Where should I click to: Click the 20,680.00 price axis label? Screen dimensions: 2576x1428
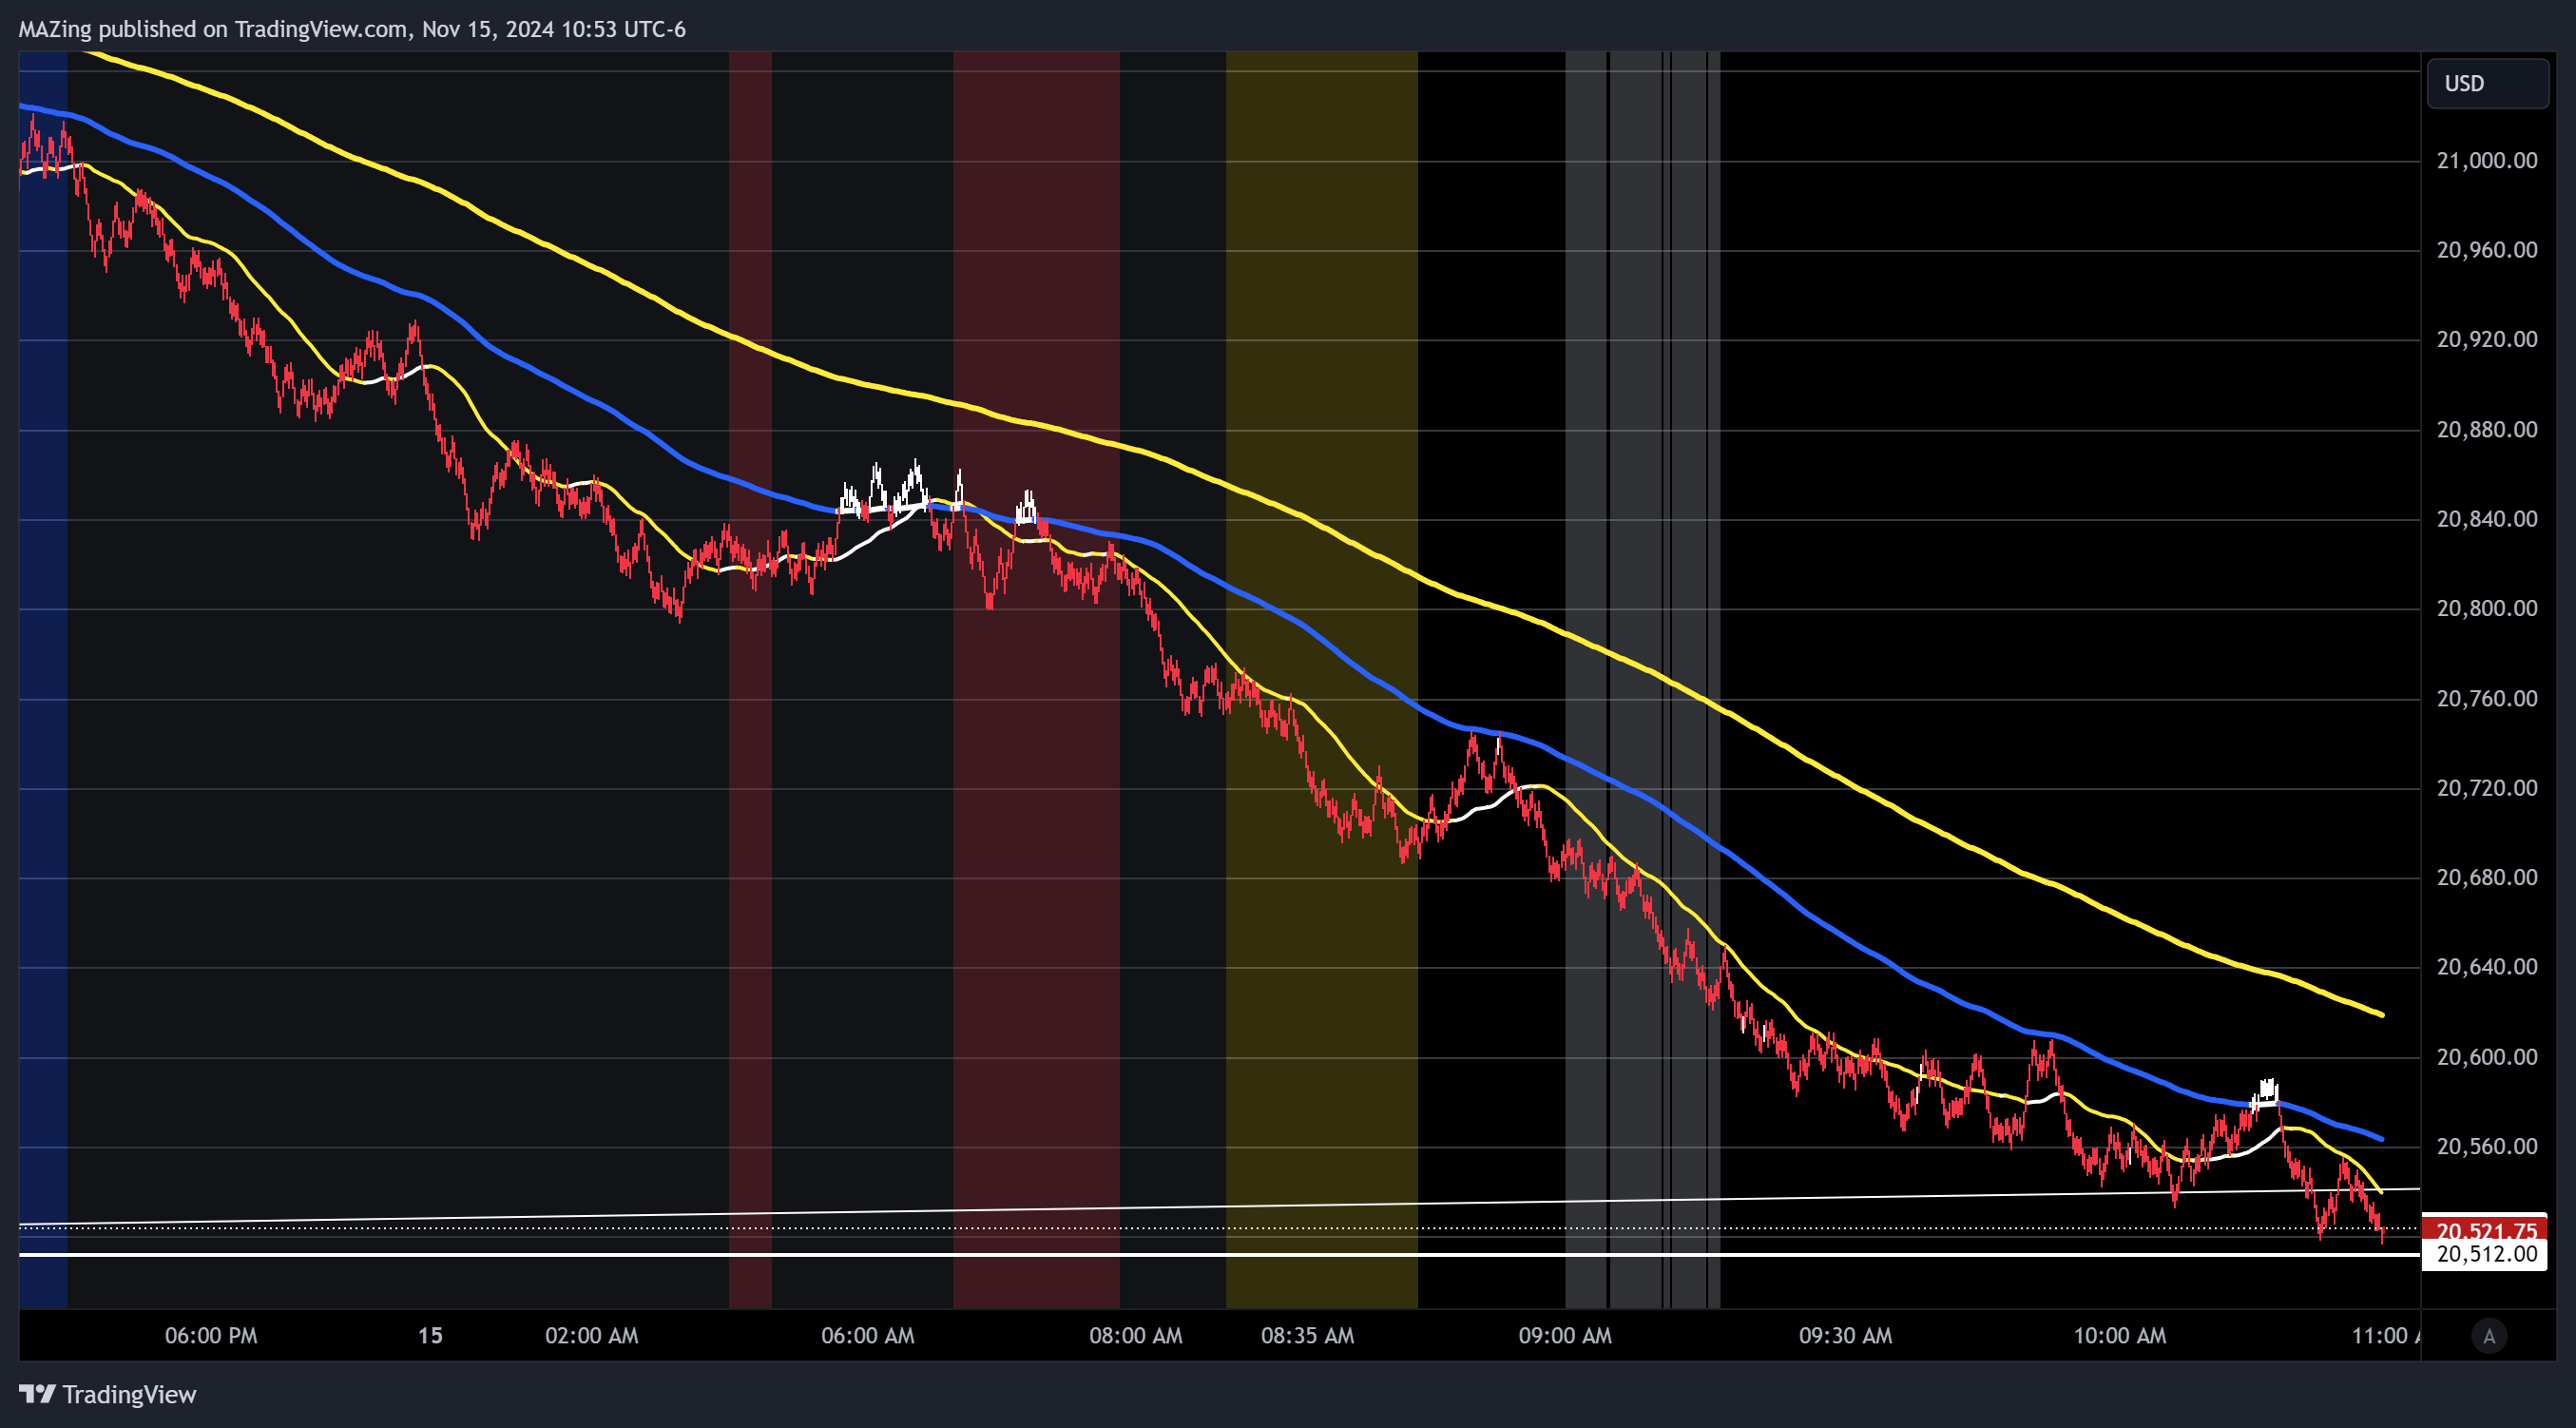pyautogui.click(x=2486, y=877)
